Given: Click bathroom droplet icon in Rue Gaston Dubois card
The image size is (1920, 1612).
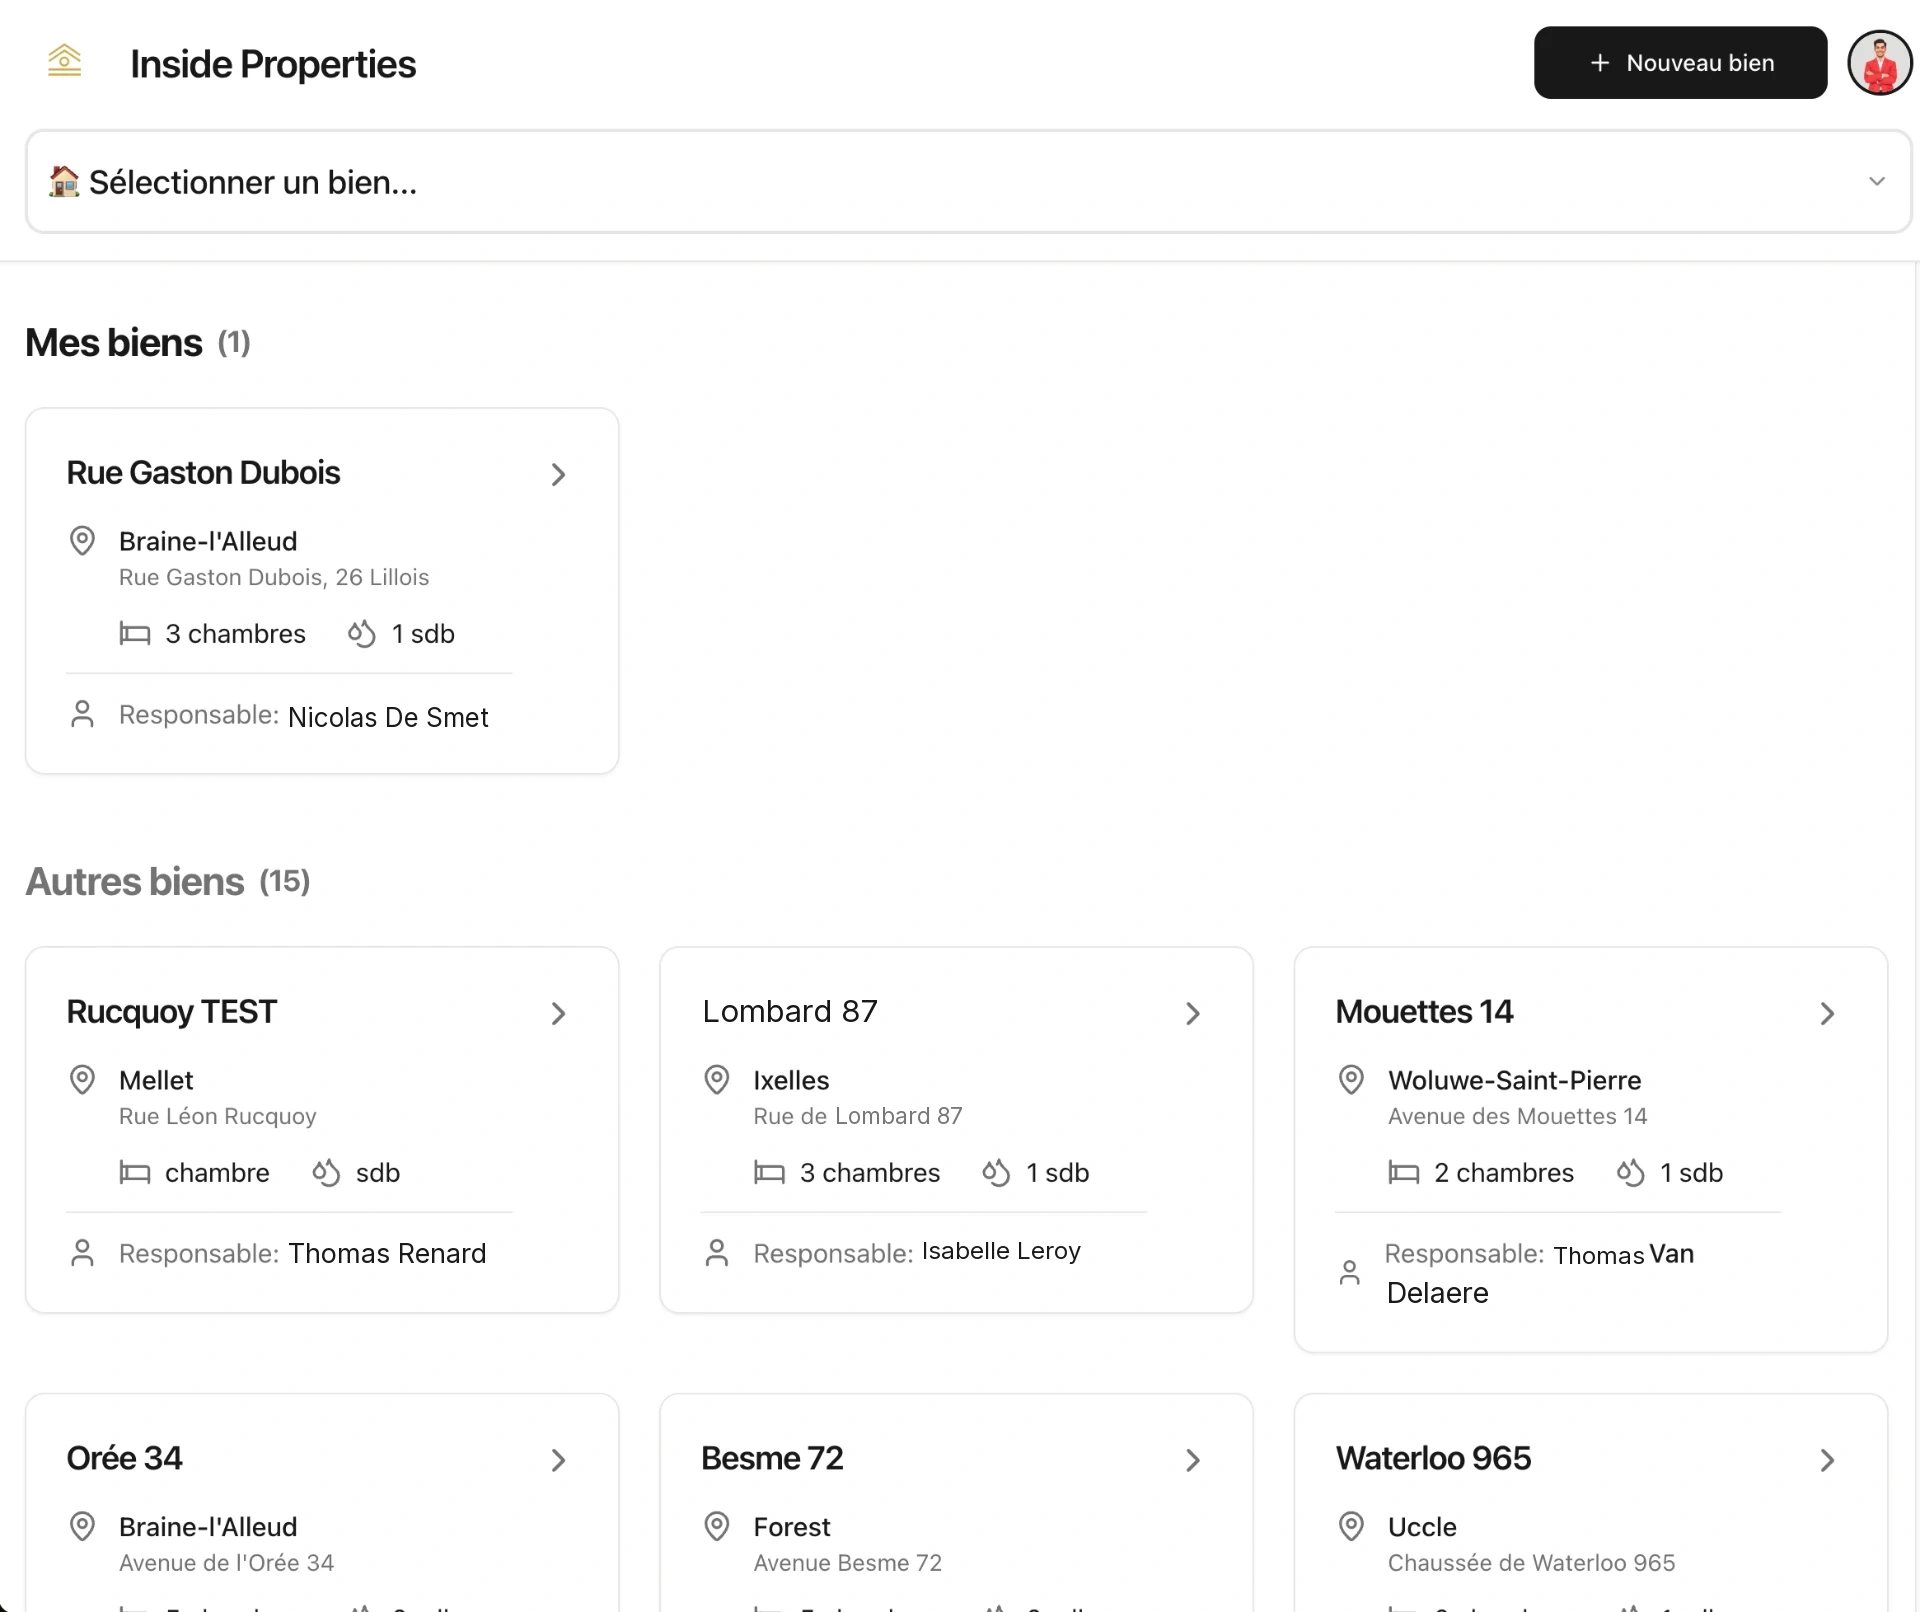Looking at the screenshot, I should 361,633.
